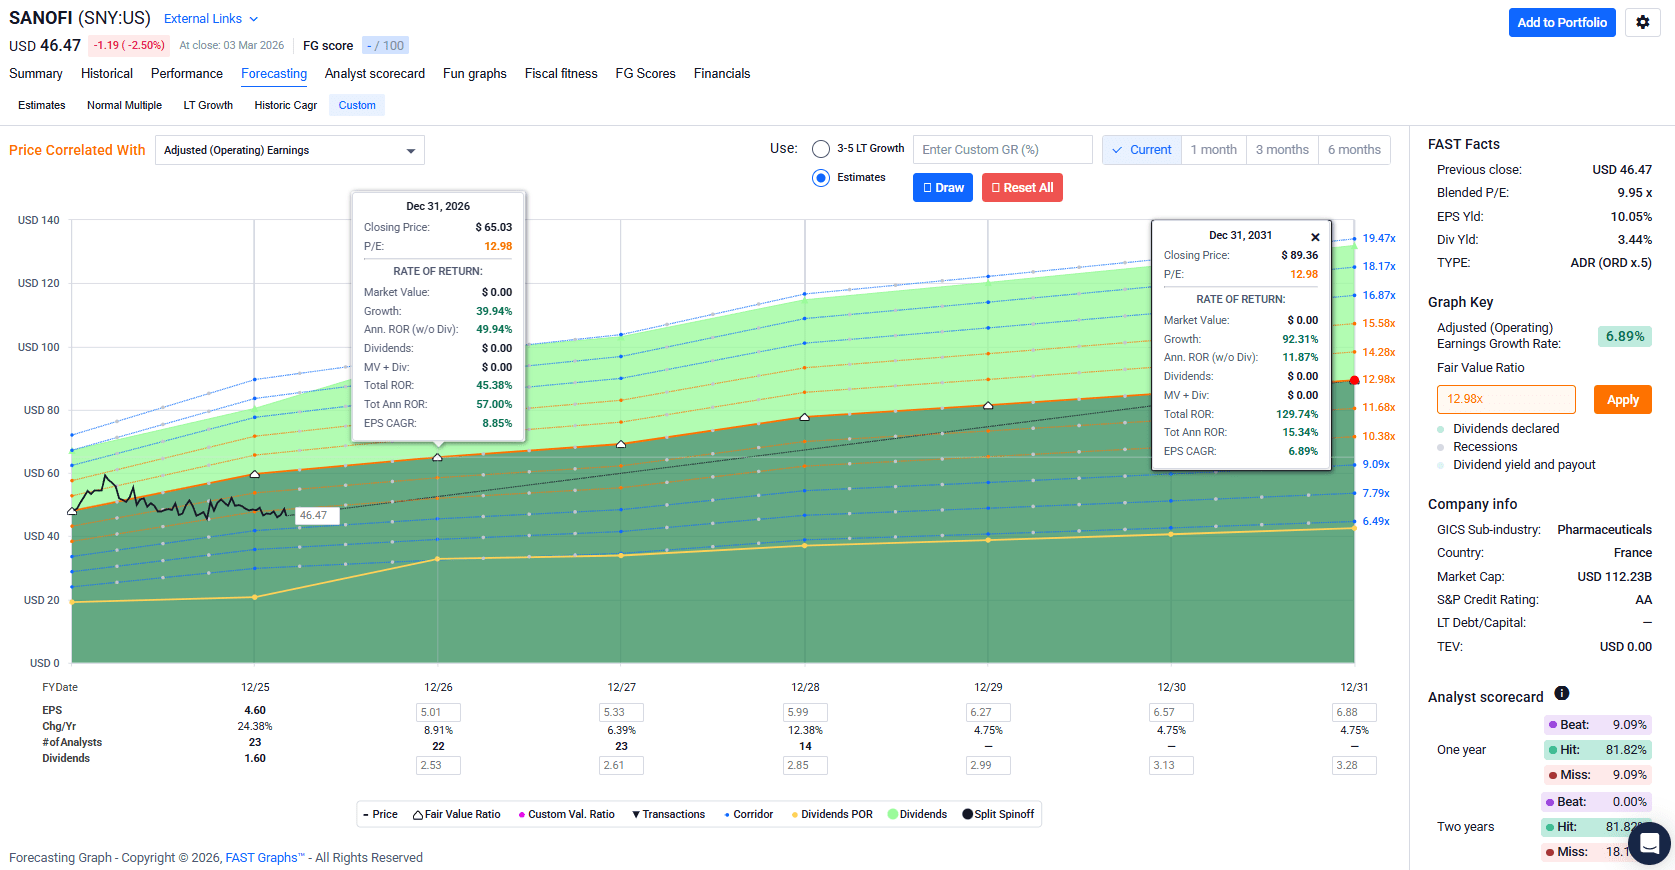Click the red 12.98x marker on chart
This screenshot has height=870, width=1675.
point(1355,380)
